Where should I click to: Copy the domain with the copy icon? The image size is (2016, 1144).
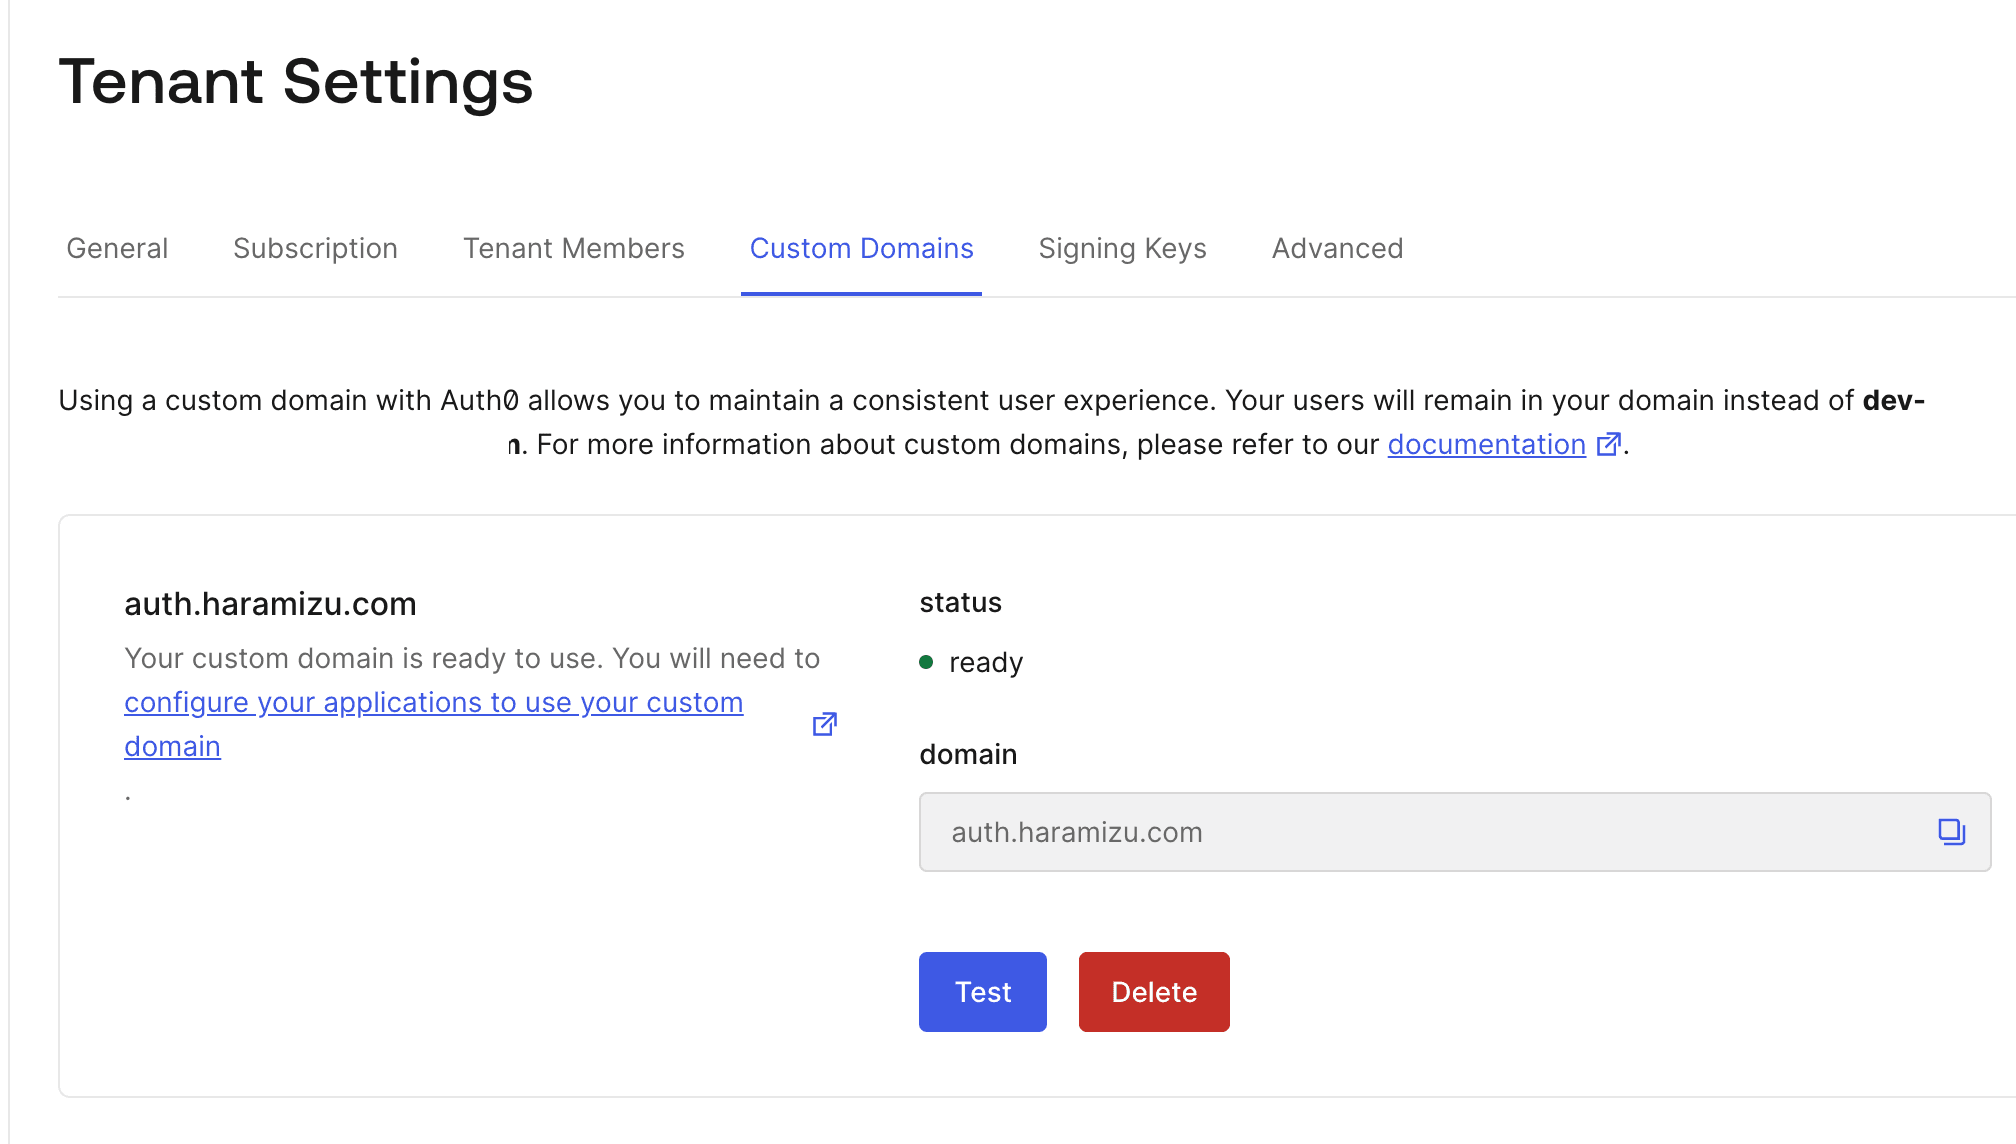coord(1951,832)
